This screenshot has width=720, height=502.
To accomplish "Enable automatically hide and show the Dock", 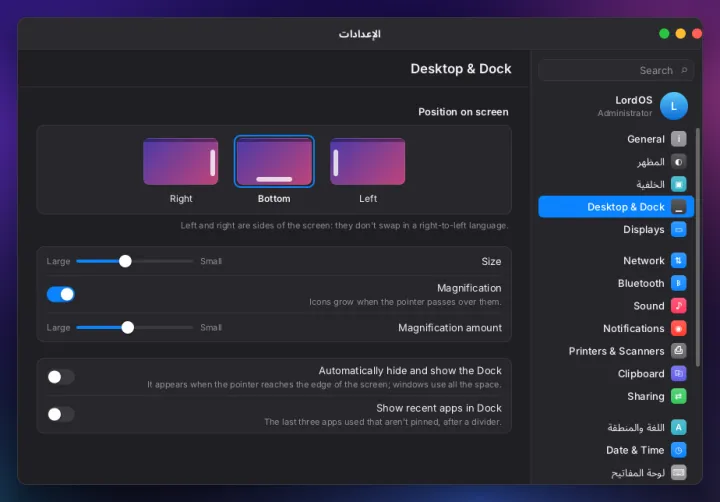I will (61, 377).
